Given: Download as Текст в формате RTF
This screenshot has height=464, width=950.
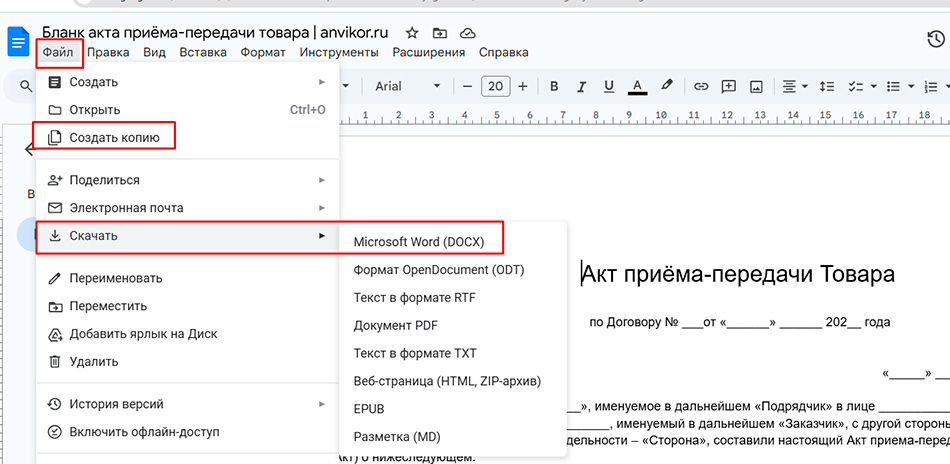Looking at the screenshot, I should [453, 297].
